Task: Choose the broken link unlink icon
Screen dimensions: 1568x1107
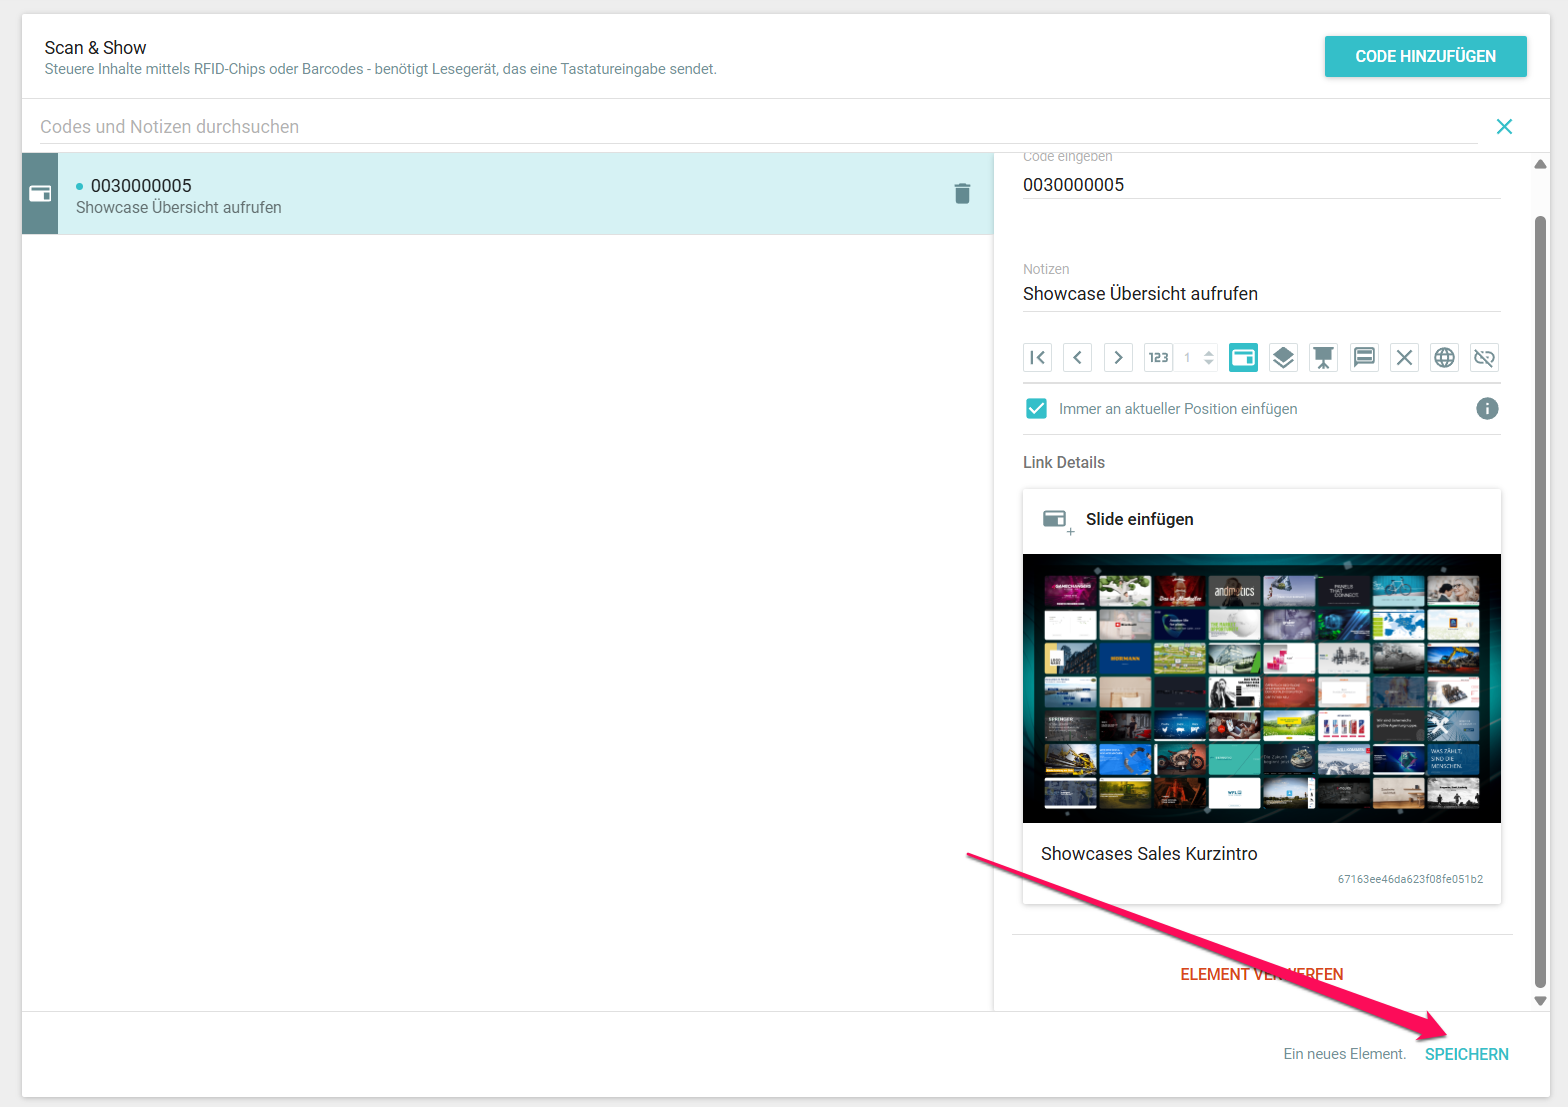Action: [1484, 357]
